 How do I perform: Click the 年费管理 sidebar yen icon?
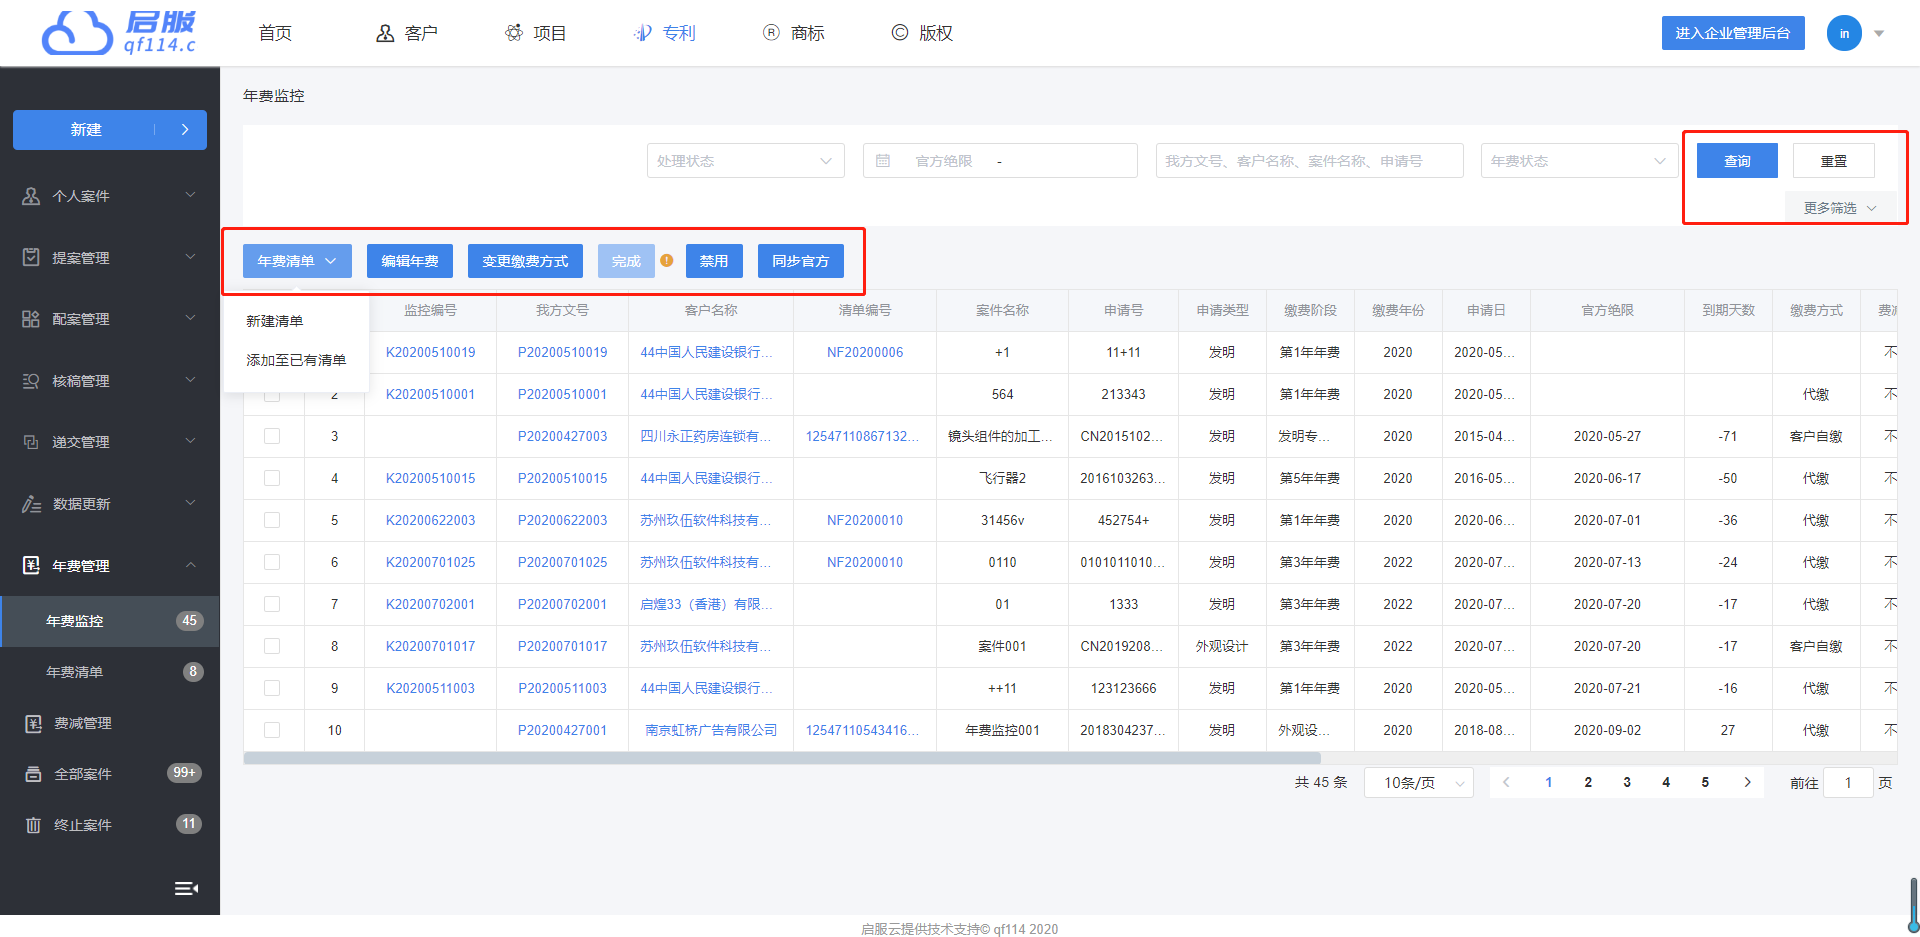tap(31, 566)
